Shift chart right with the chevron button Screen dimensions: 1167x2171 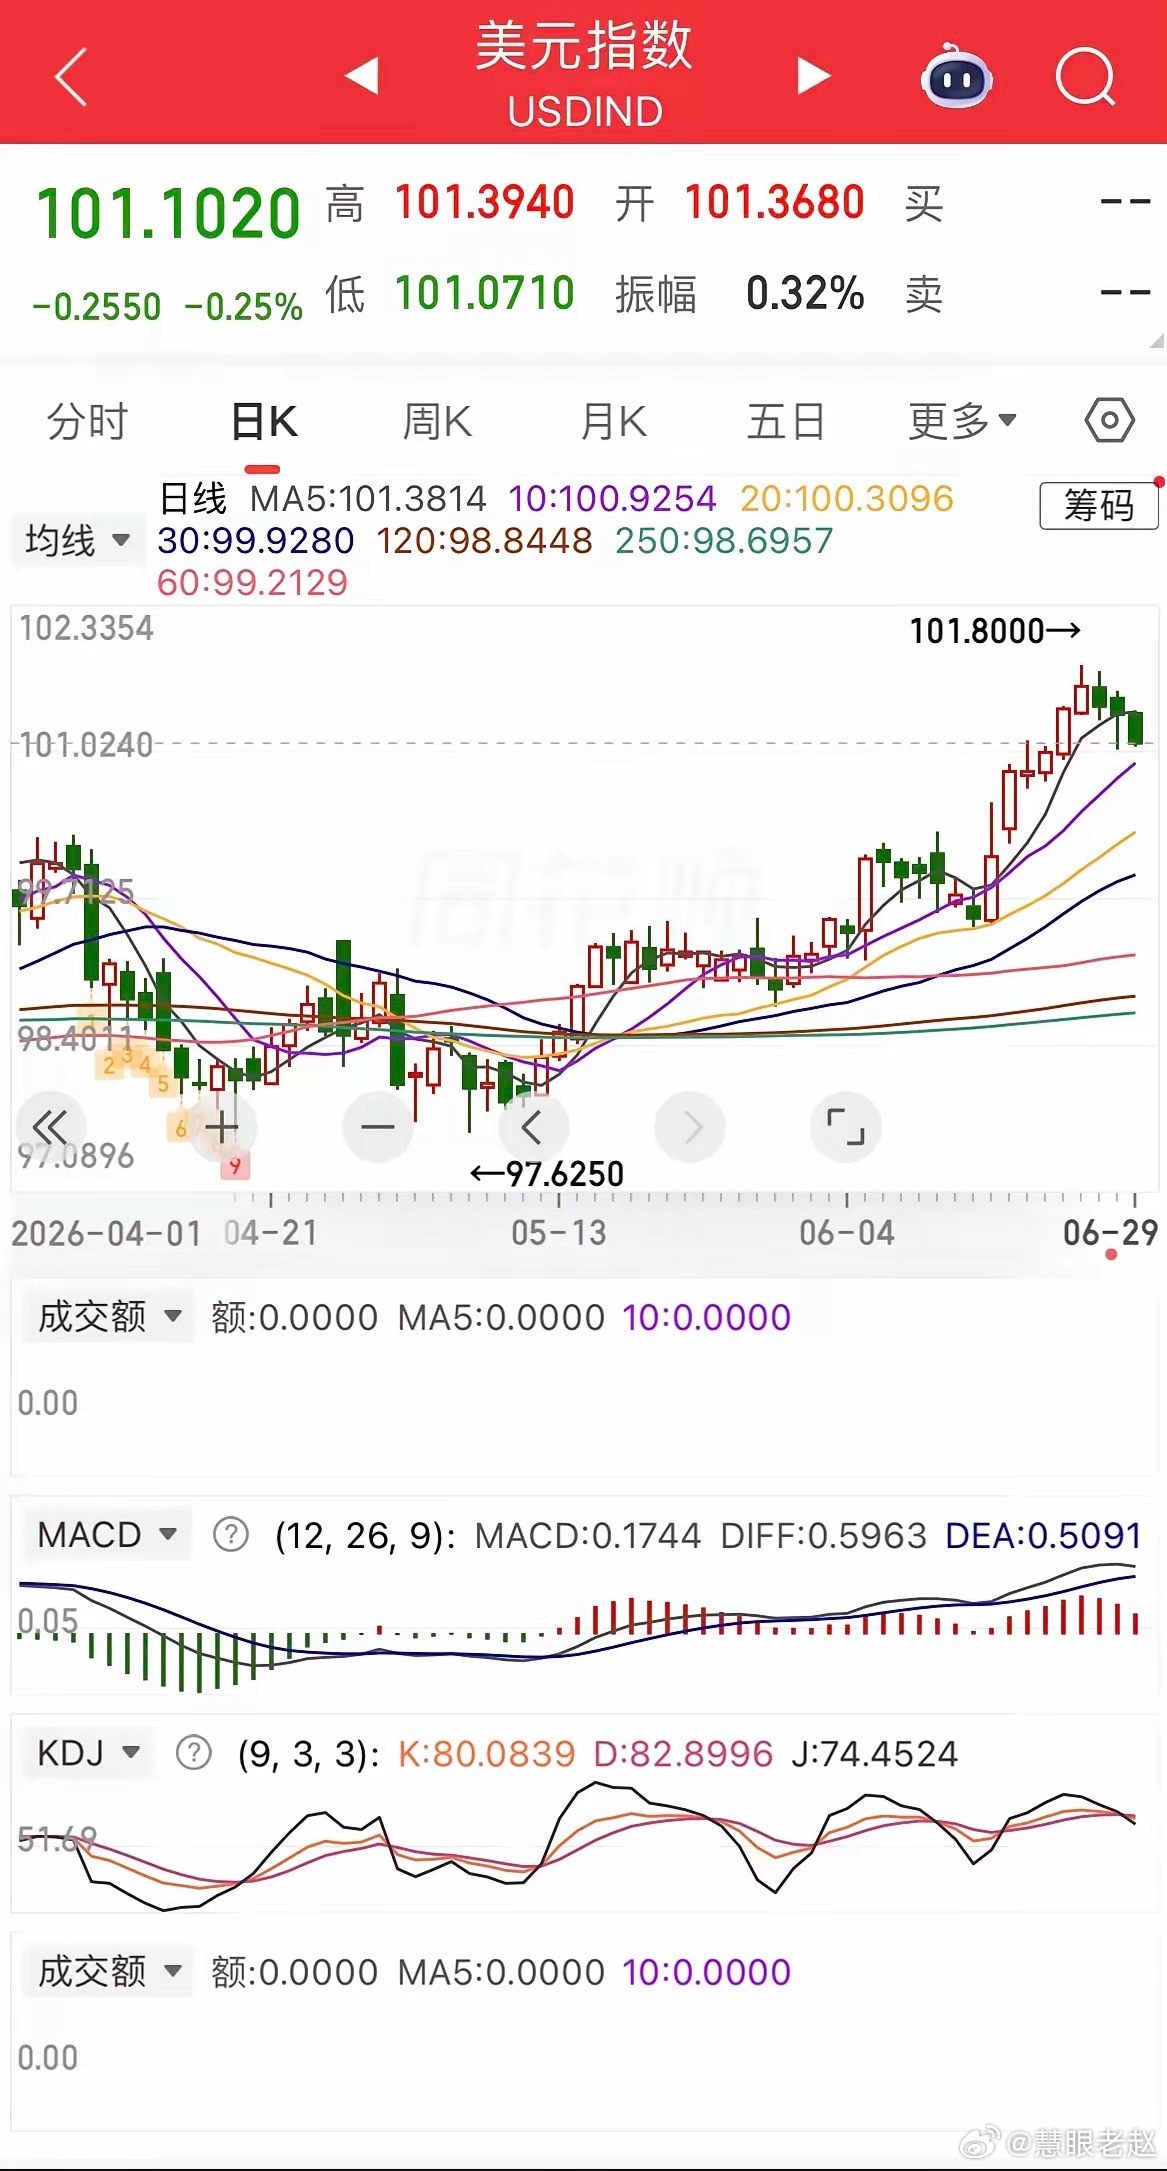(x=690, y=1127)
